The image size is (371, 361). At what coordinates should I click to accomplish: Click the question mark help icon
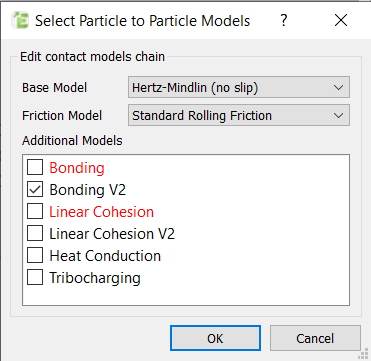click(x=283, y=21)
